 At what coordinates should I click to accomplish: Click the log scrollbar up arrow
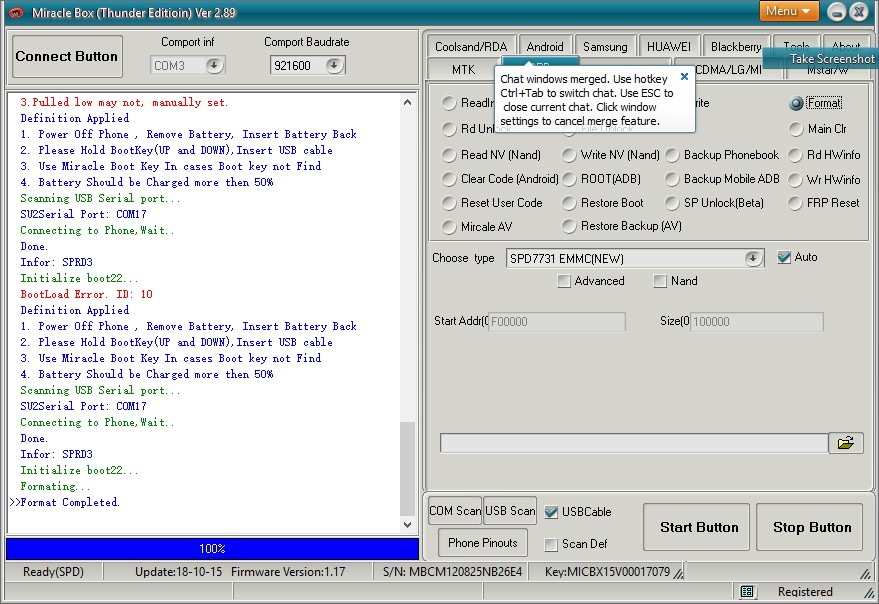coord(408,102)
